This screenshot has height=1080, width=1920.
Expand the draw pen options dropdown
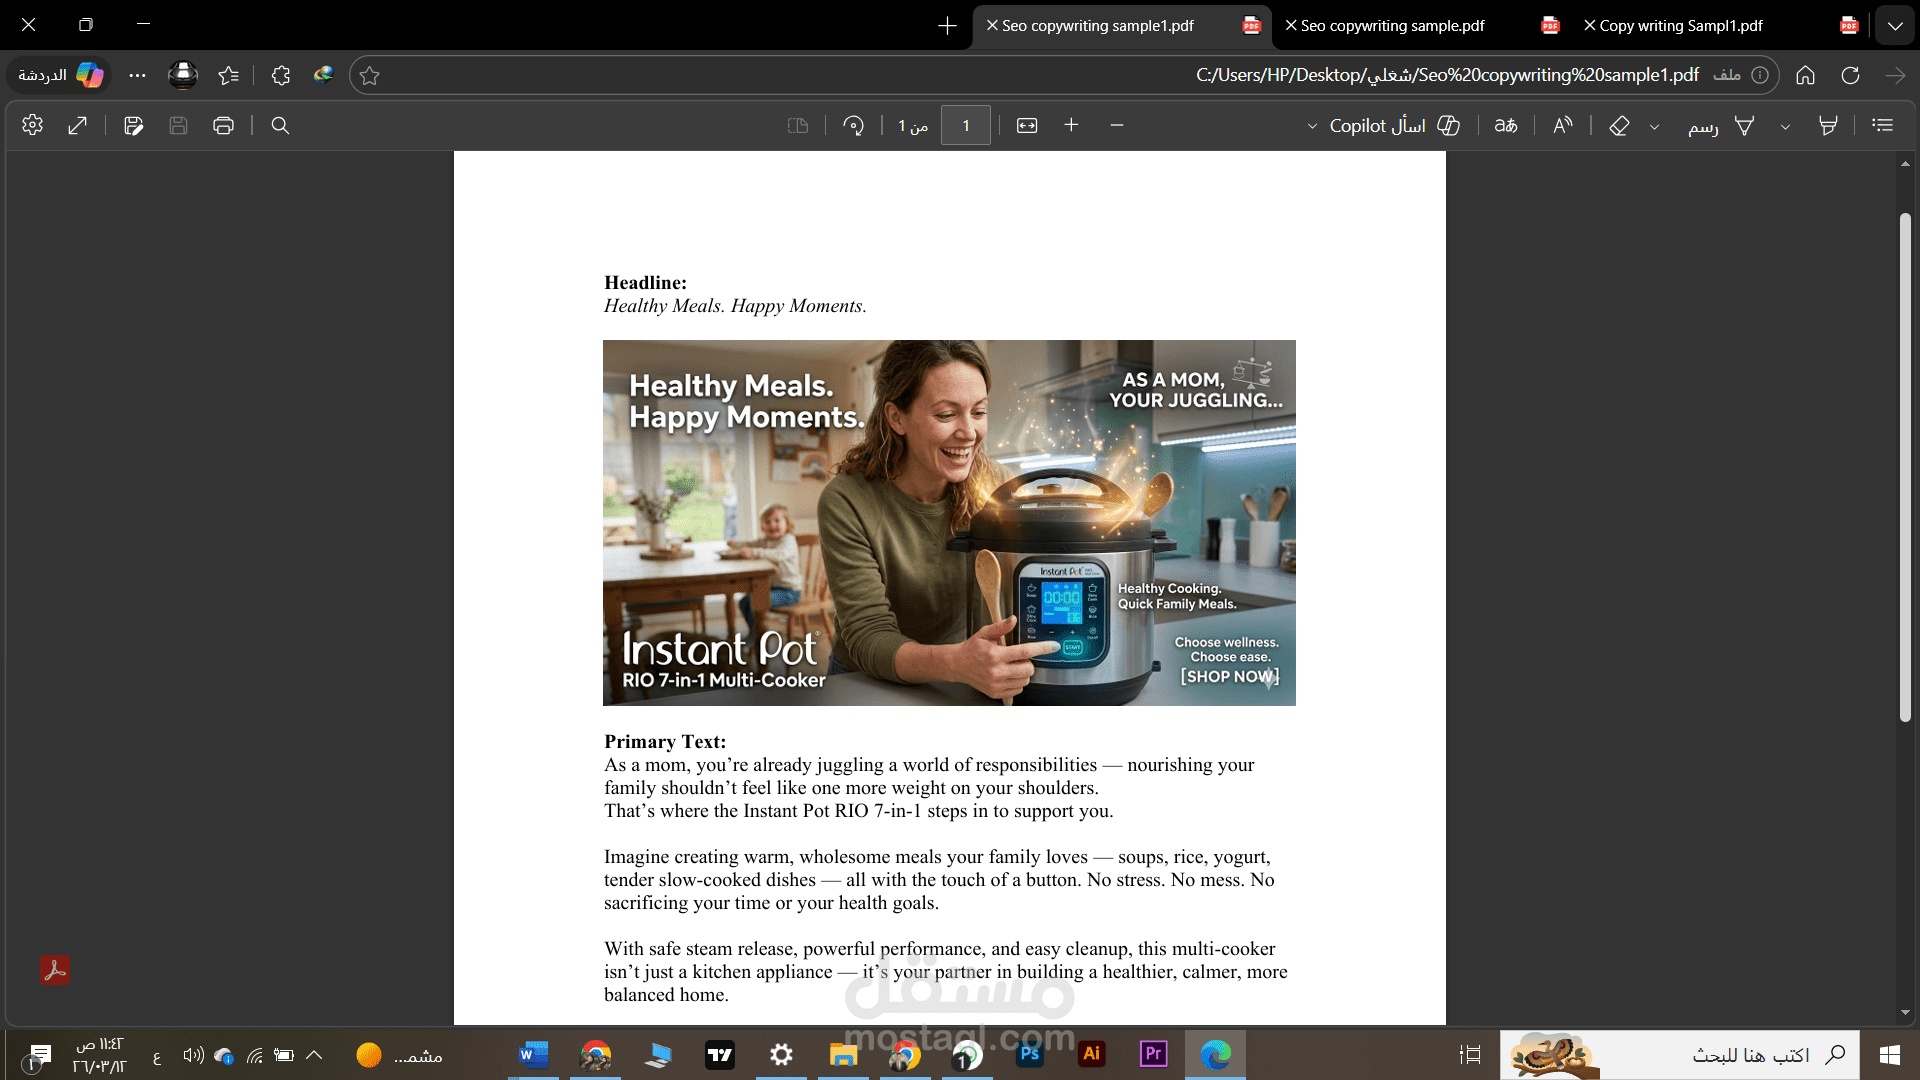point(1785,126)
